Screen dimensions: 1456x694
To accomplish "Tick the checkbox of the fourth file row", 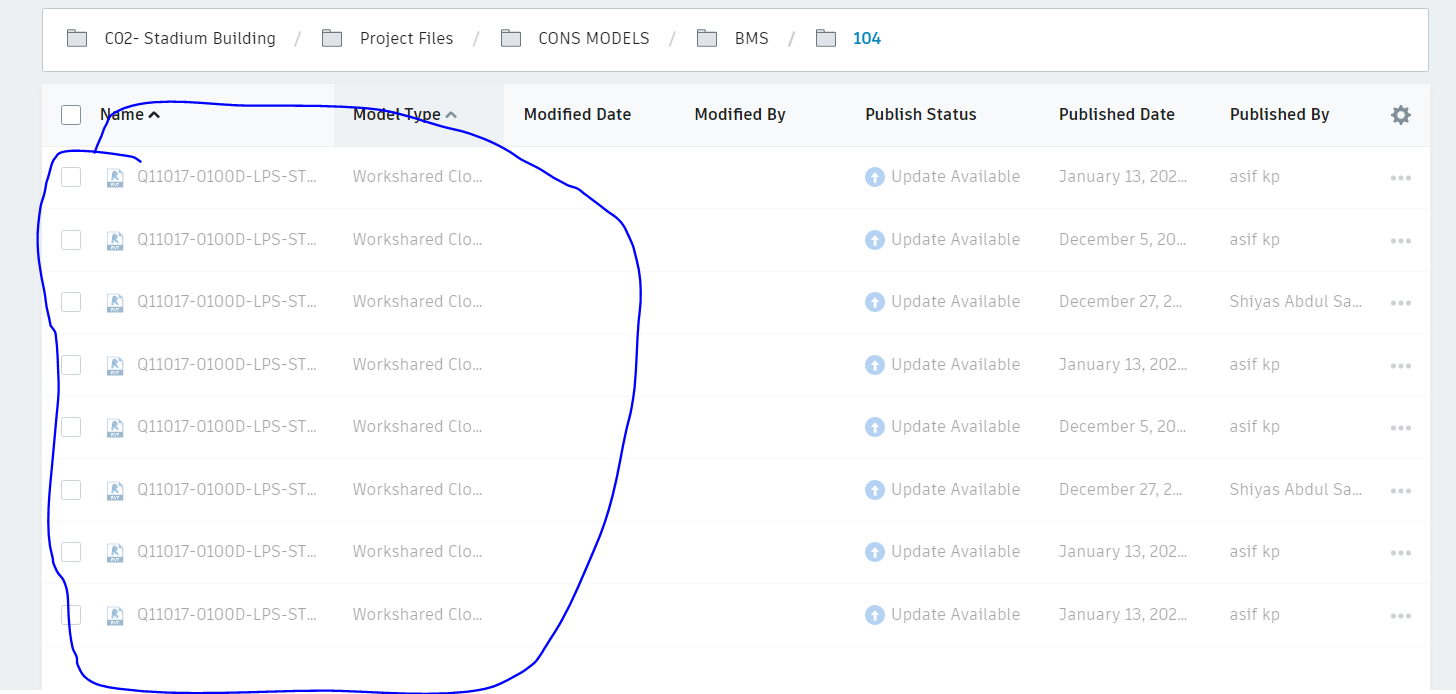I will pos(71,365).
